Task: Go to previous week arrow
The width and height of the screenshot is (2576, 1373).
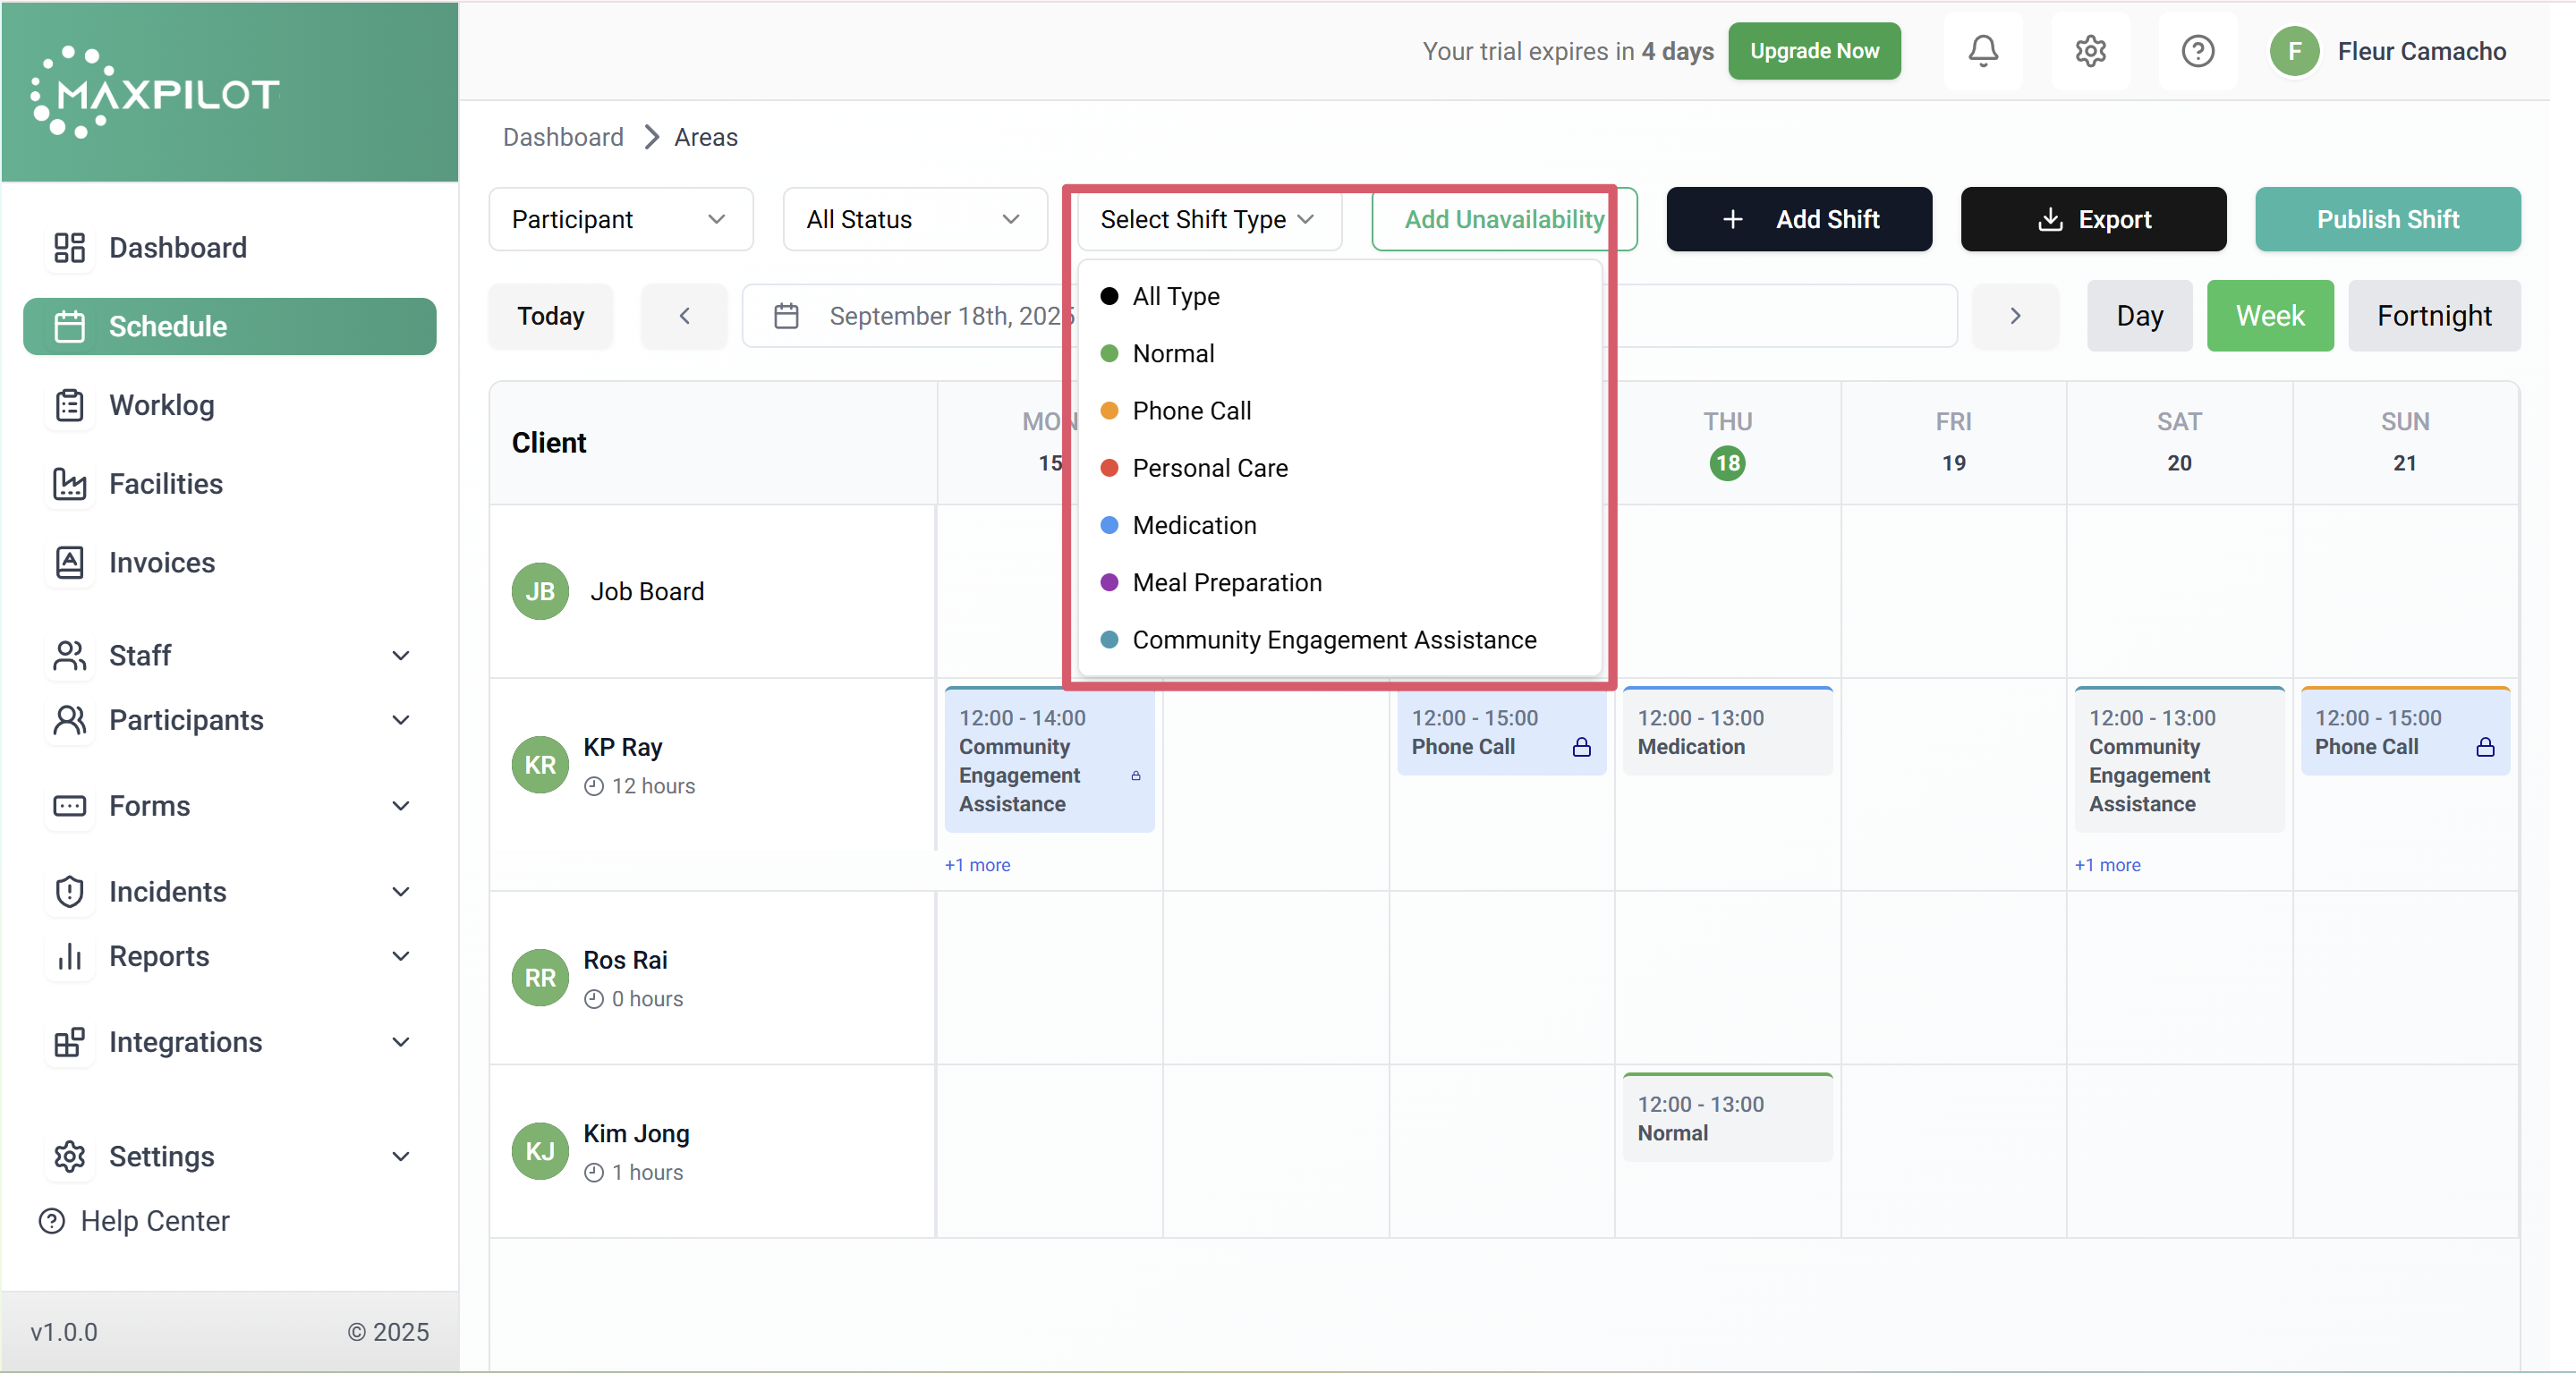Action: tap(684, 316)
